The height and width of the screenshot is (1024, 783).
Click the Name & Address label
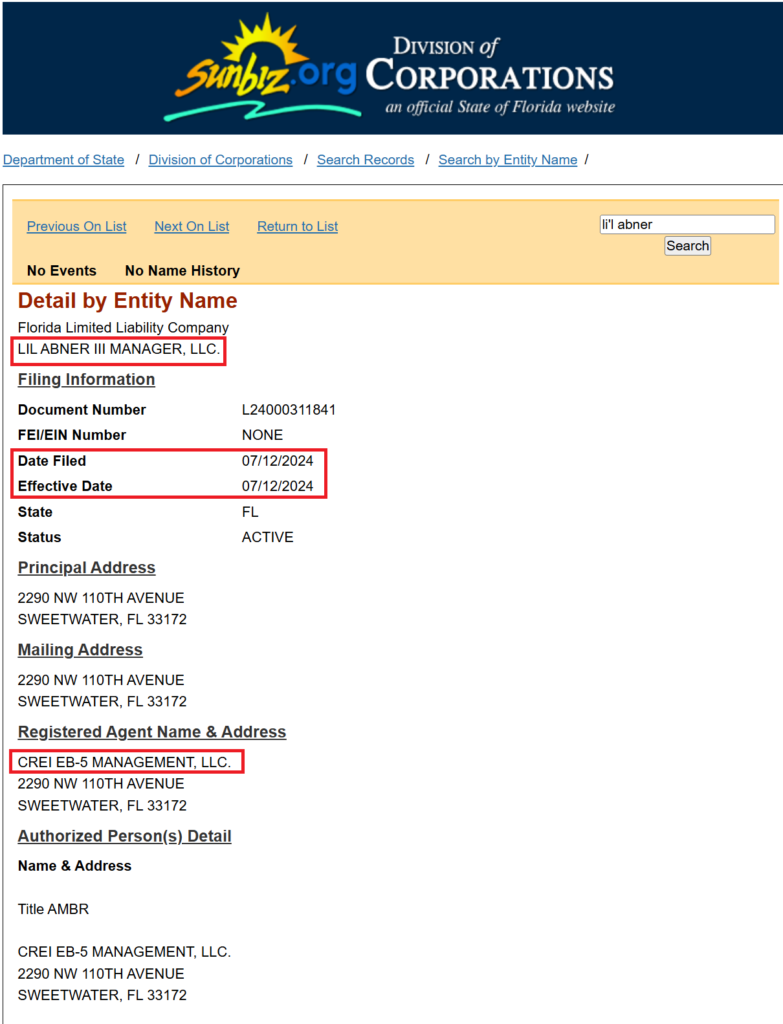74,866
